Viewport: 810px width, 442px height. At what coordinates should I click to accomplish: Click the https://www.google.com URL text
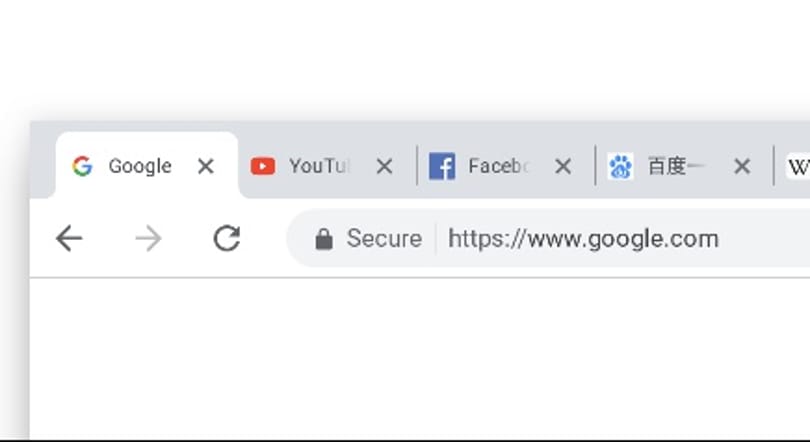point(583,239)
